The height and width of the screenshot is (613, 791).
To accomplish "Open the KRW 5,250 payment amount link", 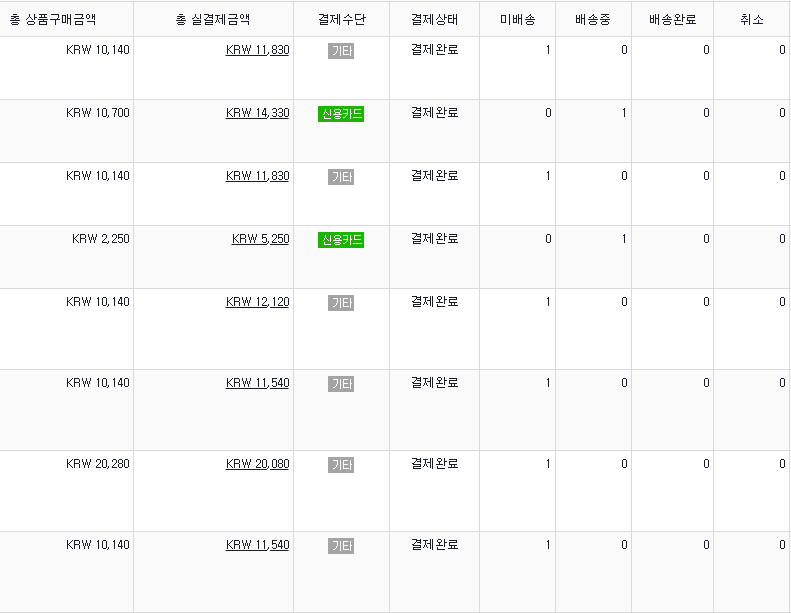I will [x=260, y=239].
